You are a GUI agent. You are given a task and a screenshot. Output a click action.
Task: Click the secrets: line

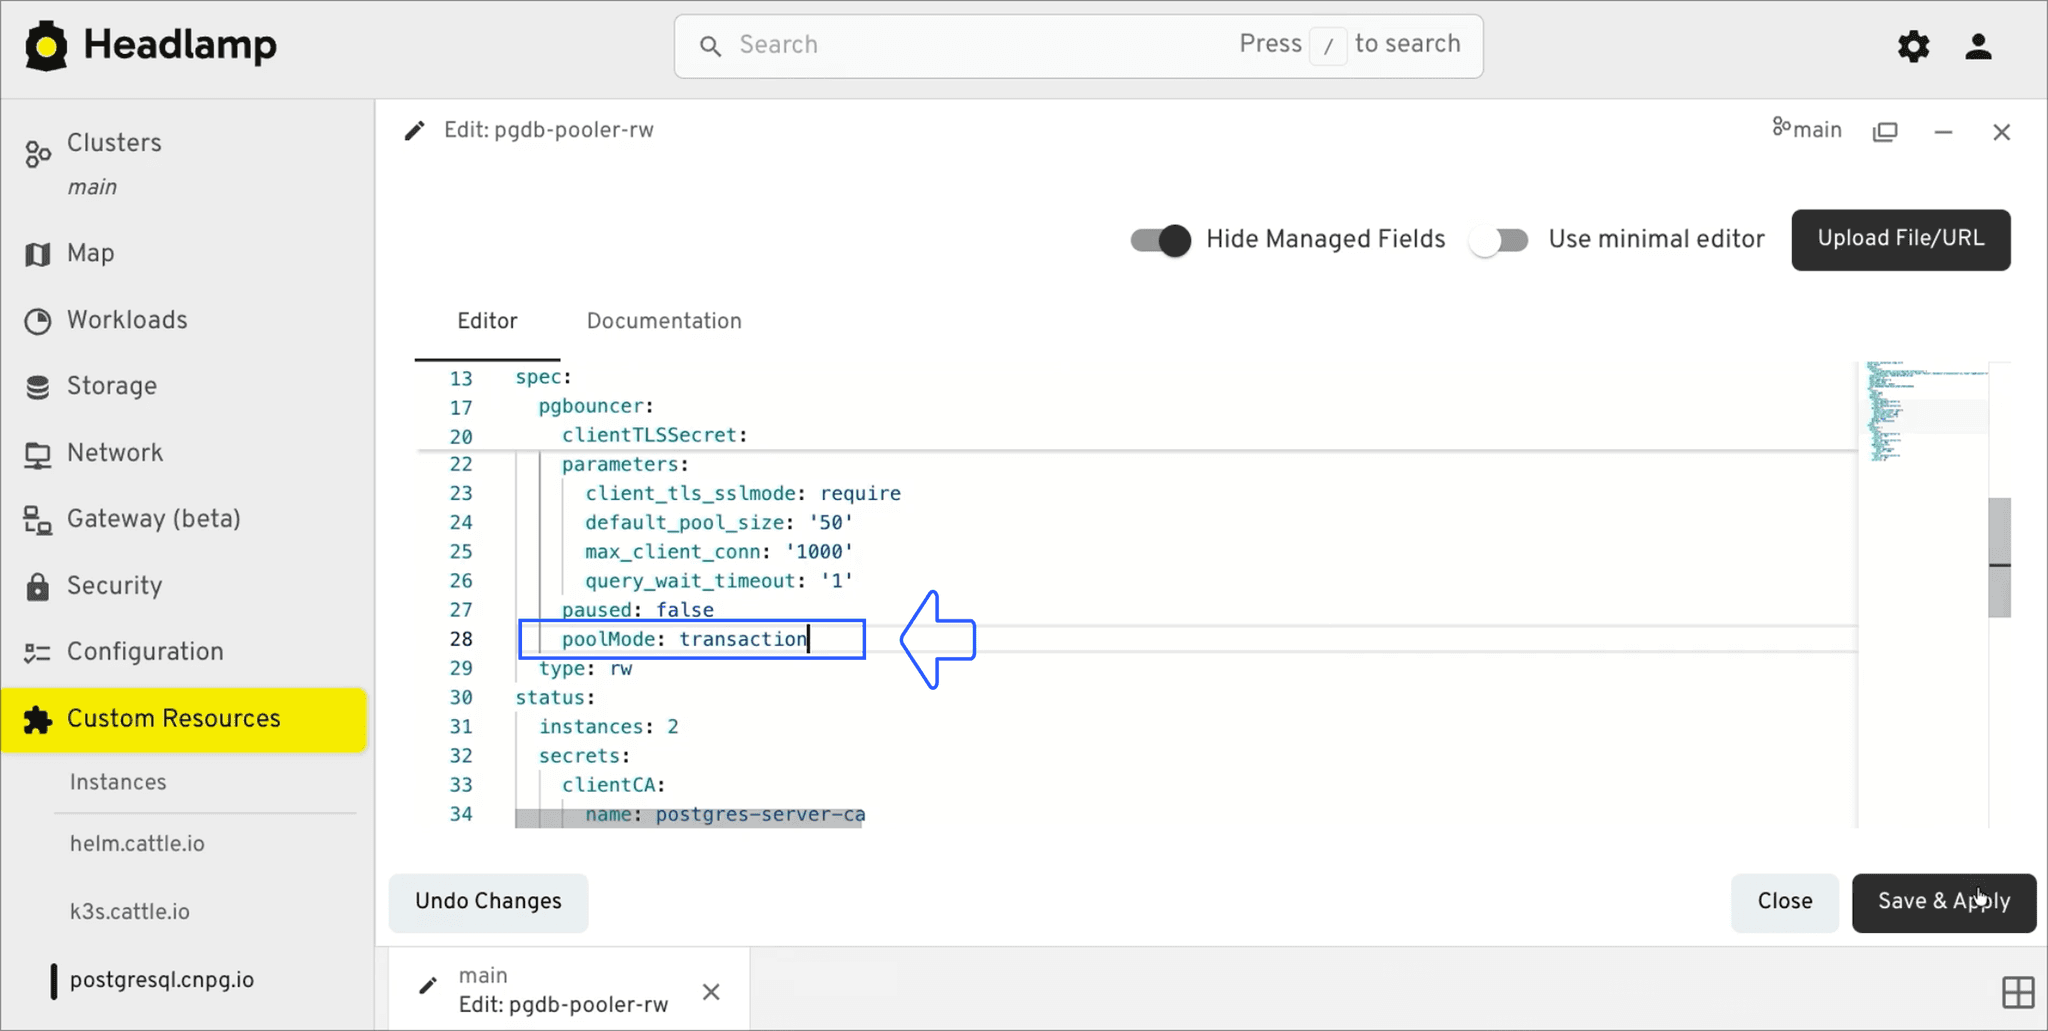point(585,755)
